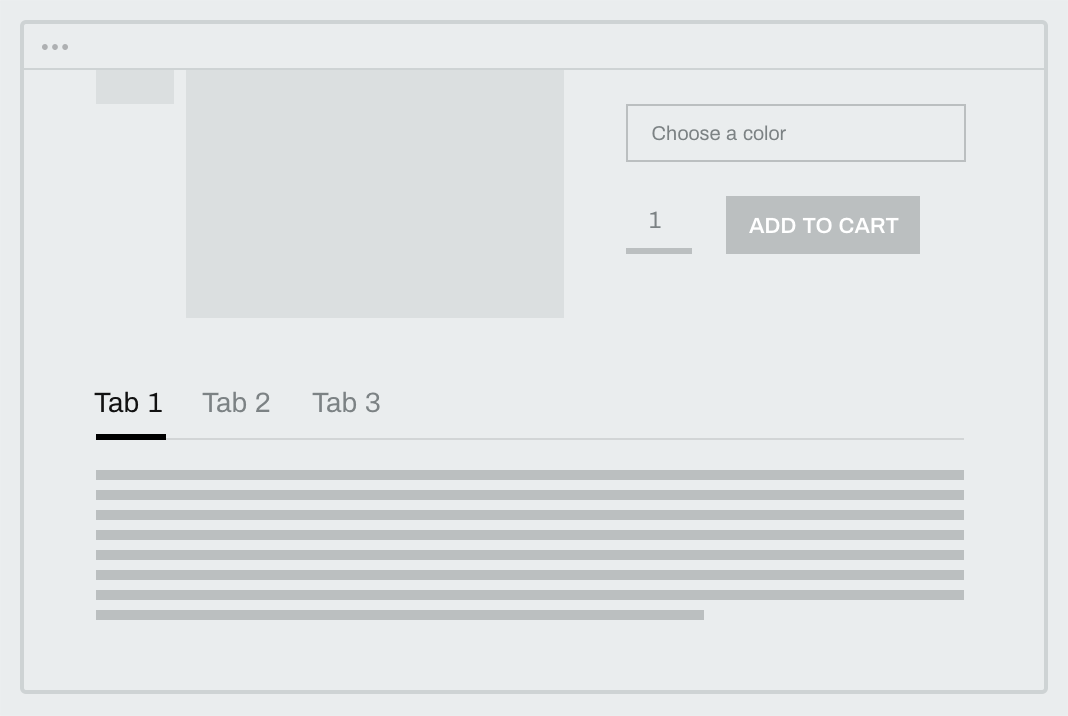The image size is (1068, 716).
Task: Click the large product image placeholder
Action: pos(375,193)
